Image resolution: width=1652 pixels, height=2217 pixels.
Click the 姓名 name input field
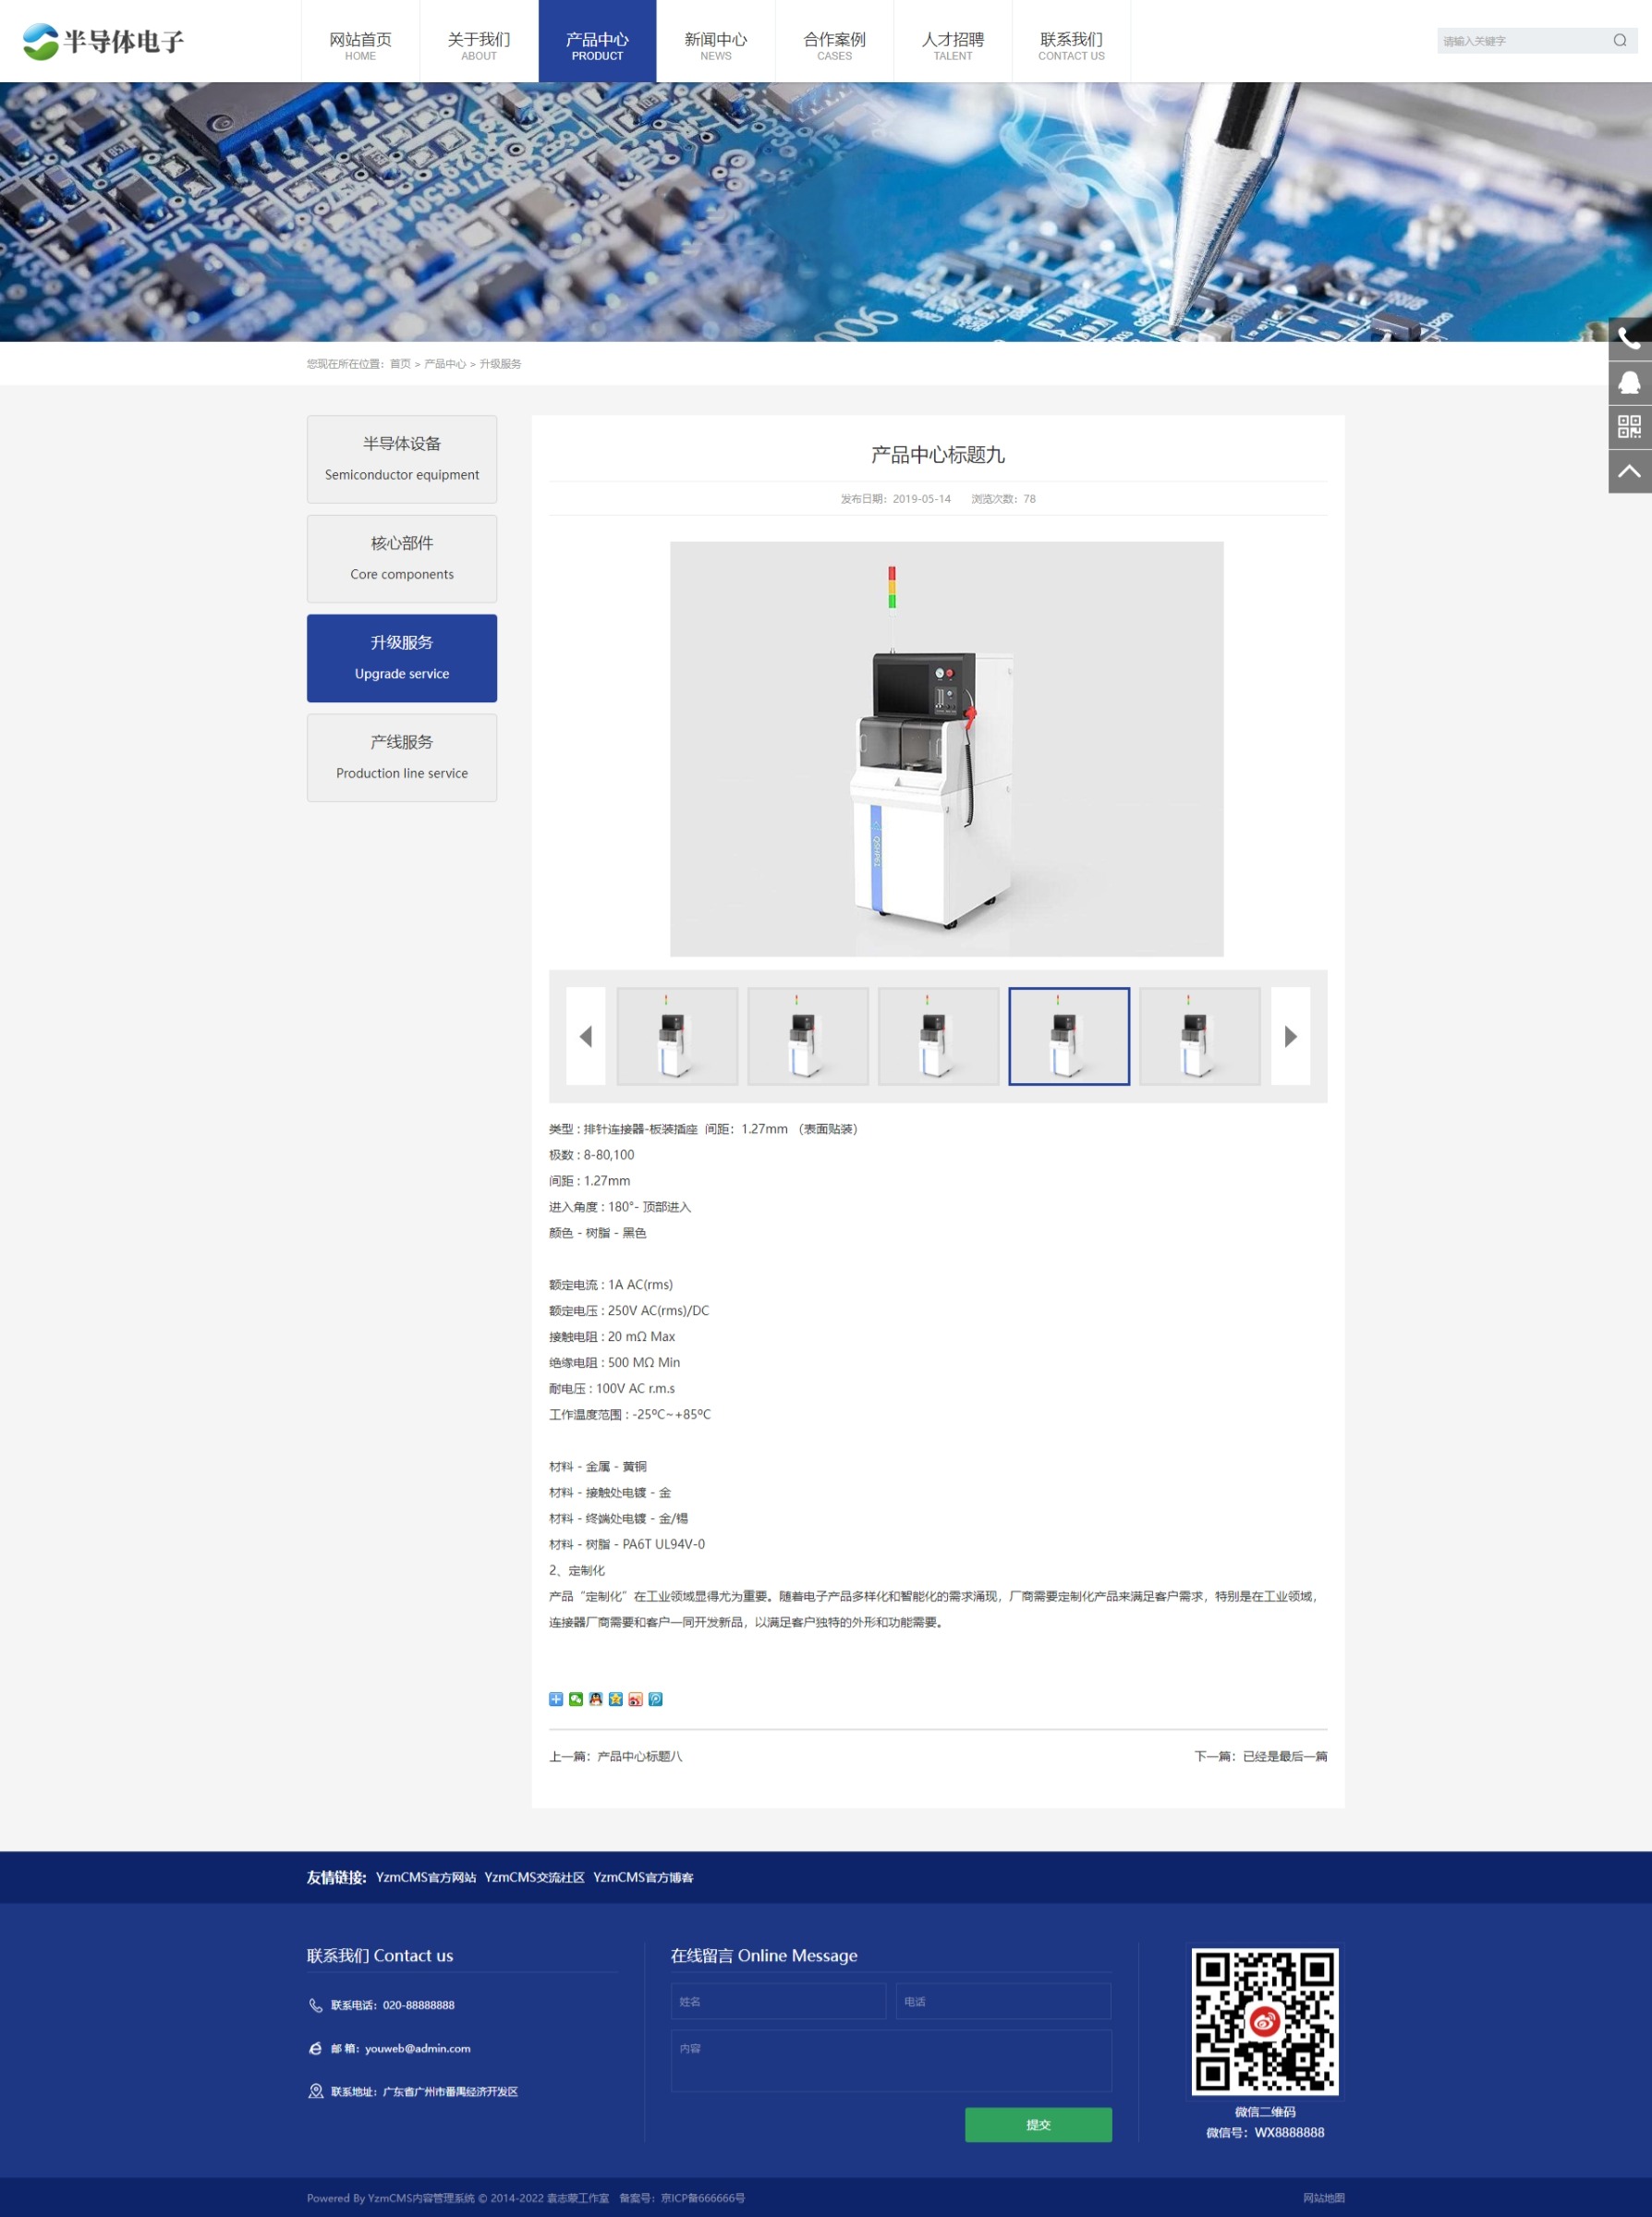778,2001
